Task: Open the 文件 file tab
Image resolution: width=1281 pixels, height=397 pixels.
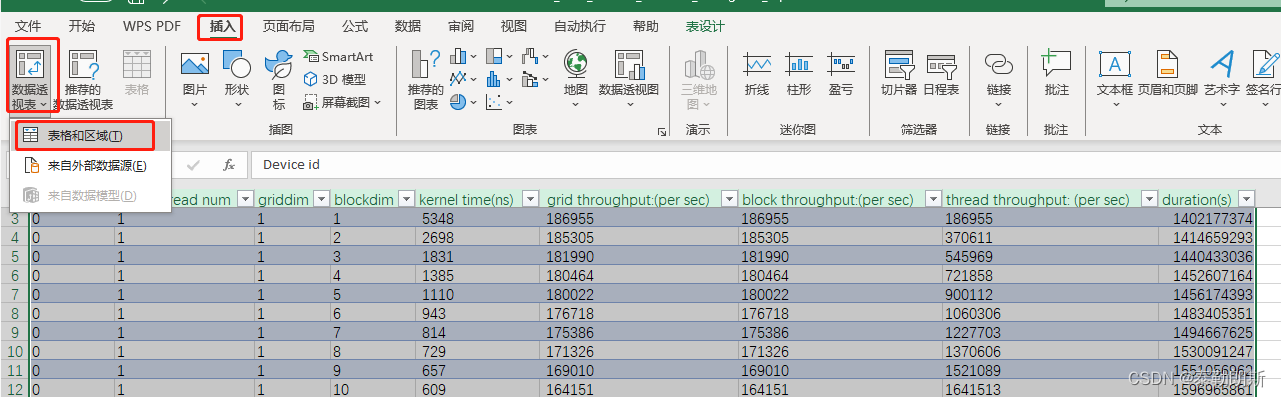Action: [28, 26]
